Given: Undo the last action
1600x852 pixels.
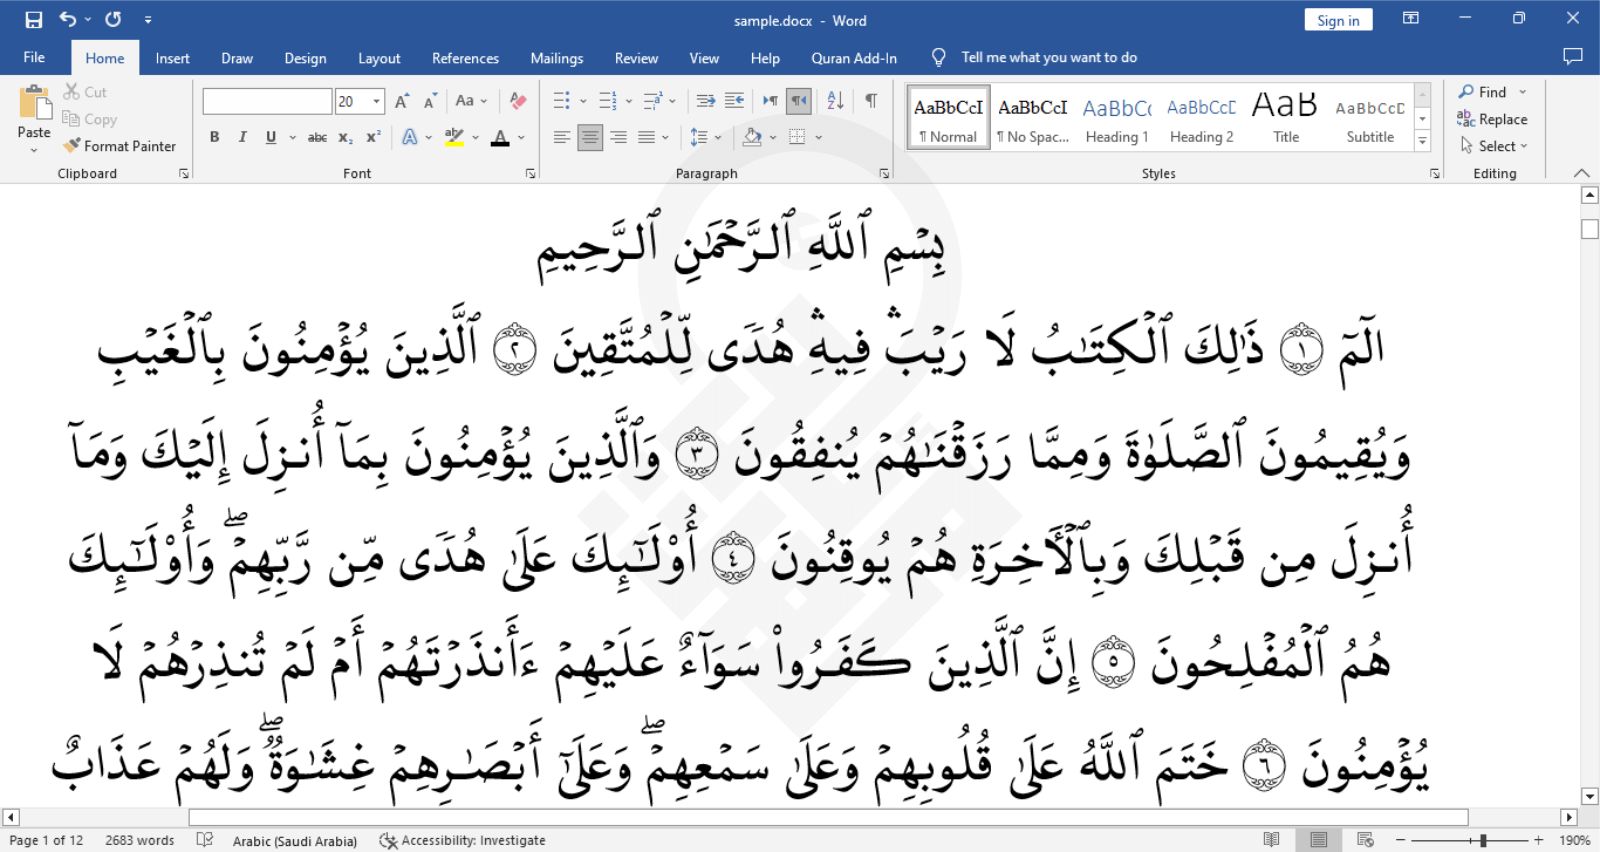Looking at the screenshot, I should tap(68, 19).
